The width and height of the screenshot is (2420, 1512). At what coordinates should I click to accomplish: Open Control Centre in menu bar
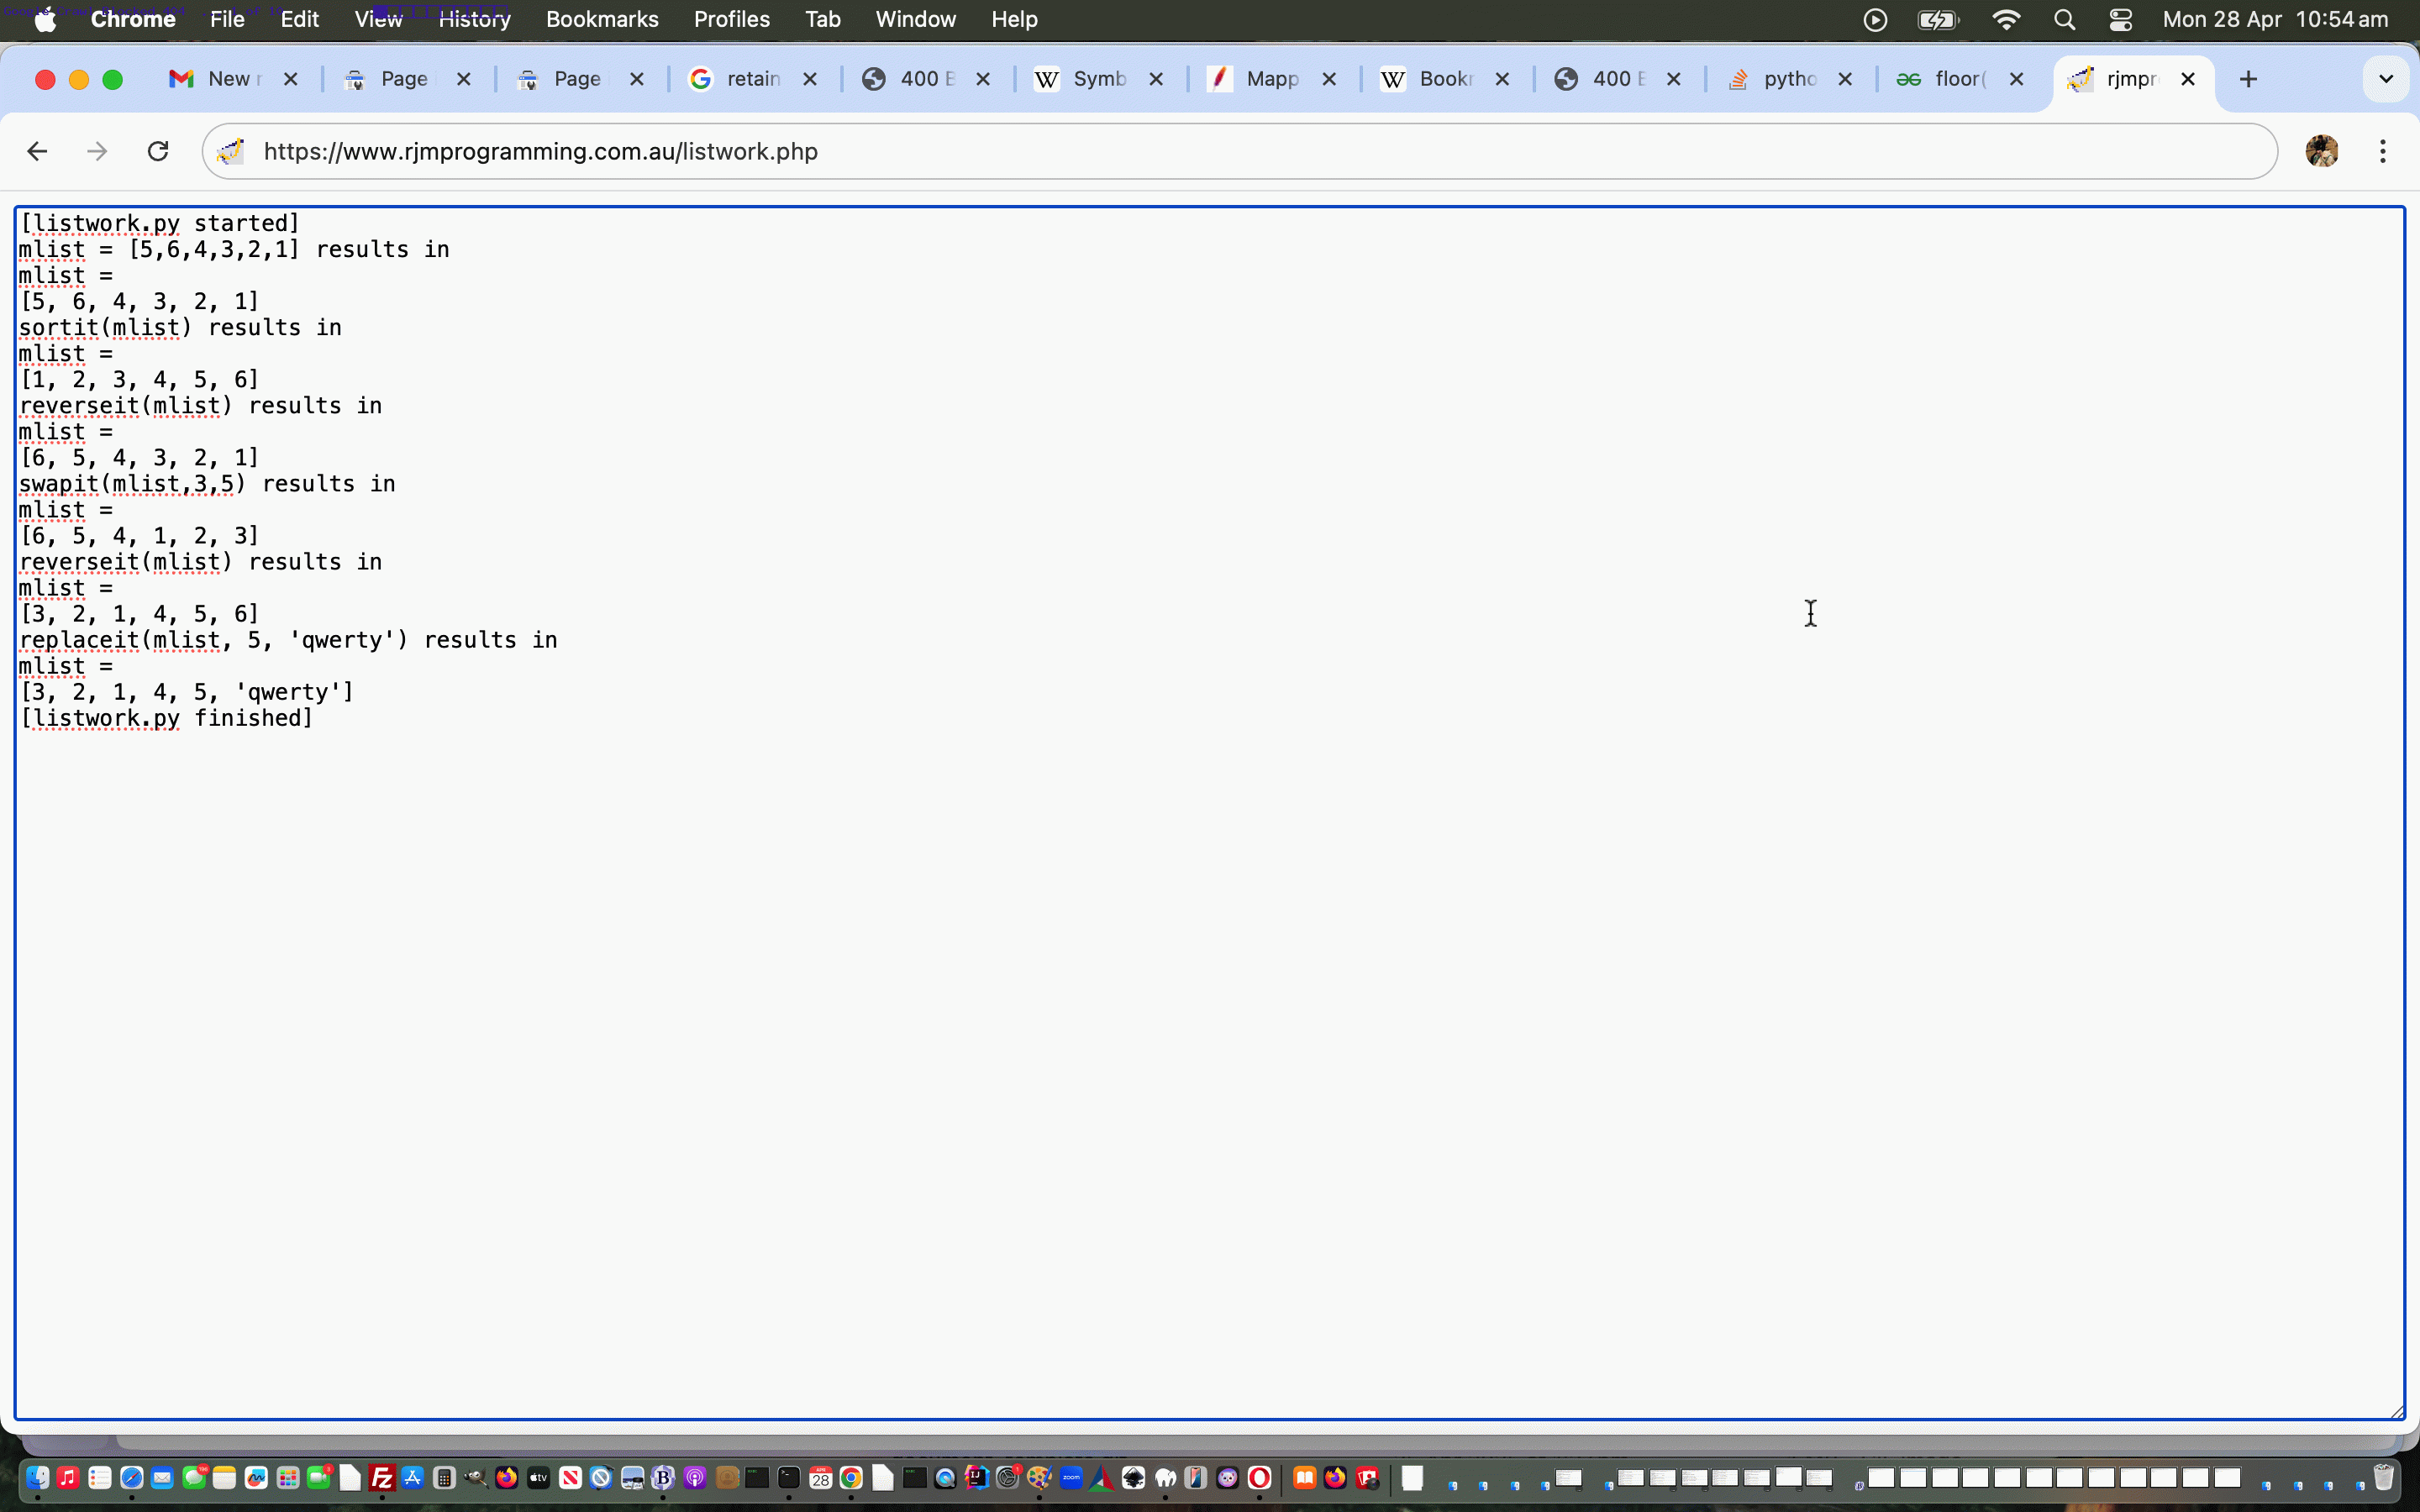coord(2120,20)
